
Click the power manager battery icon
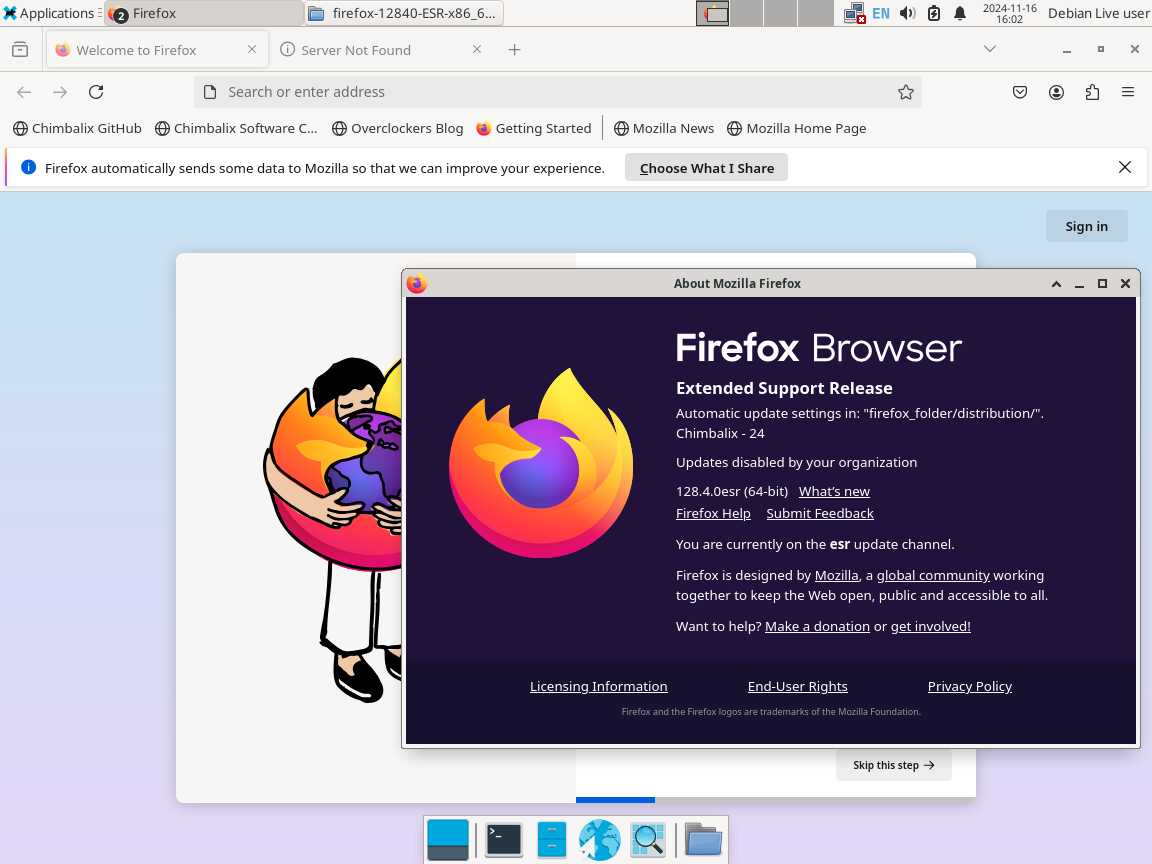(934, 13)
